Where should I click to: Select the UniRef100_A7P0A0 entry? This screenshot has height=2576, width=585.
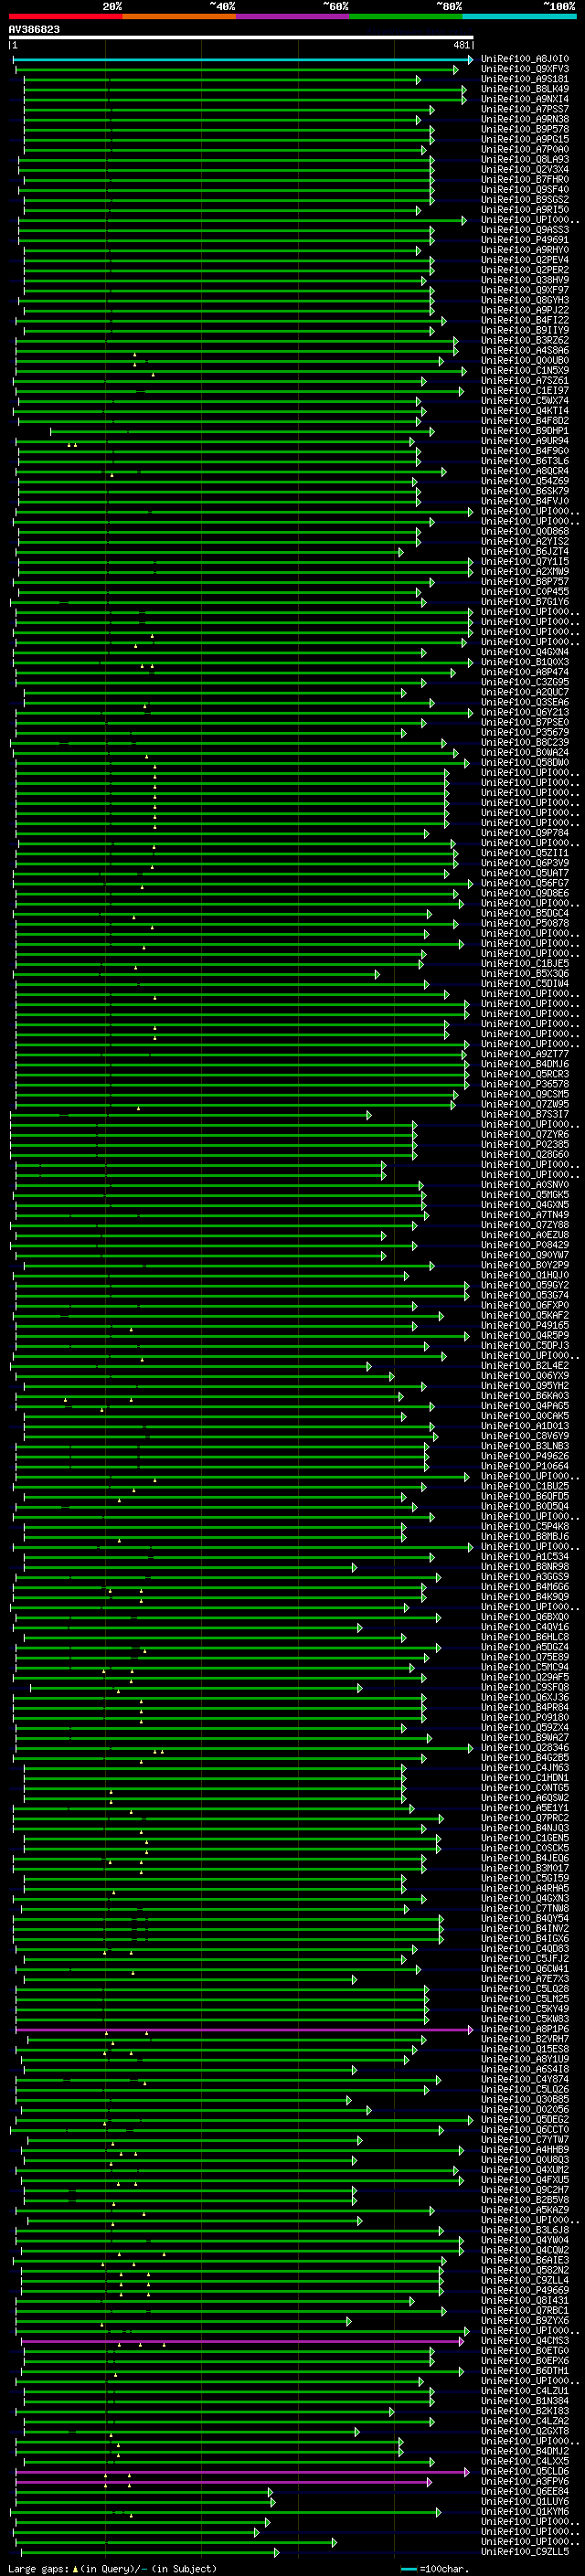coord(525,149)
